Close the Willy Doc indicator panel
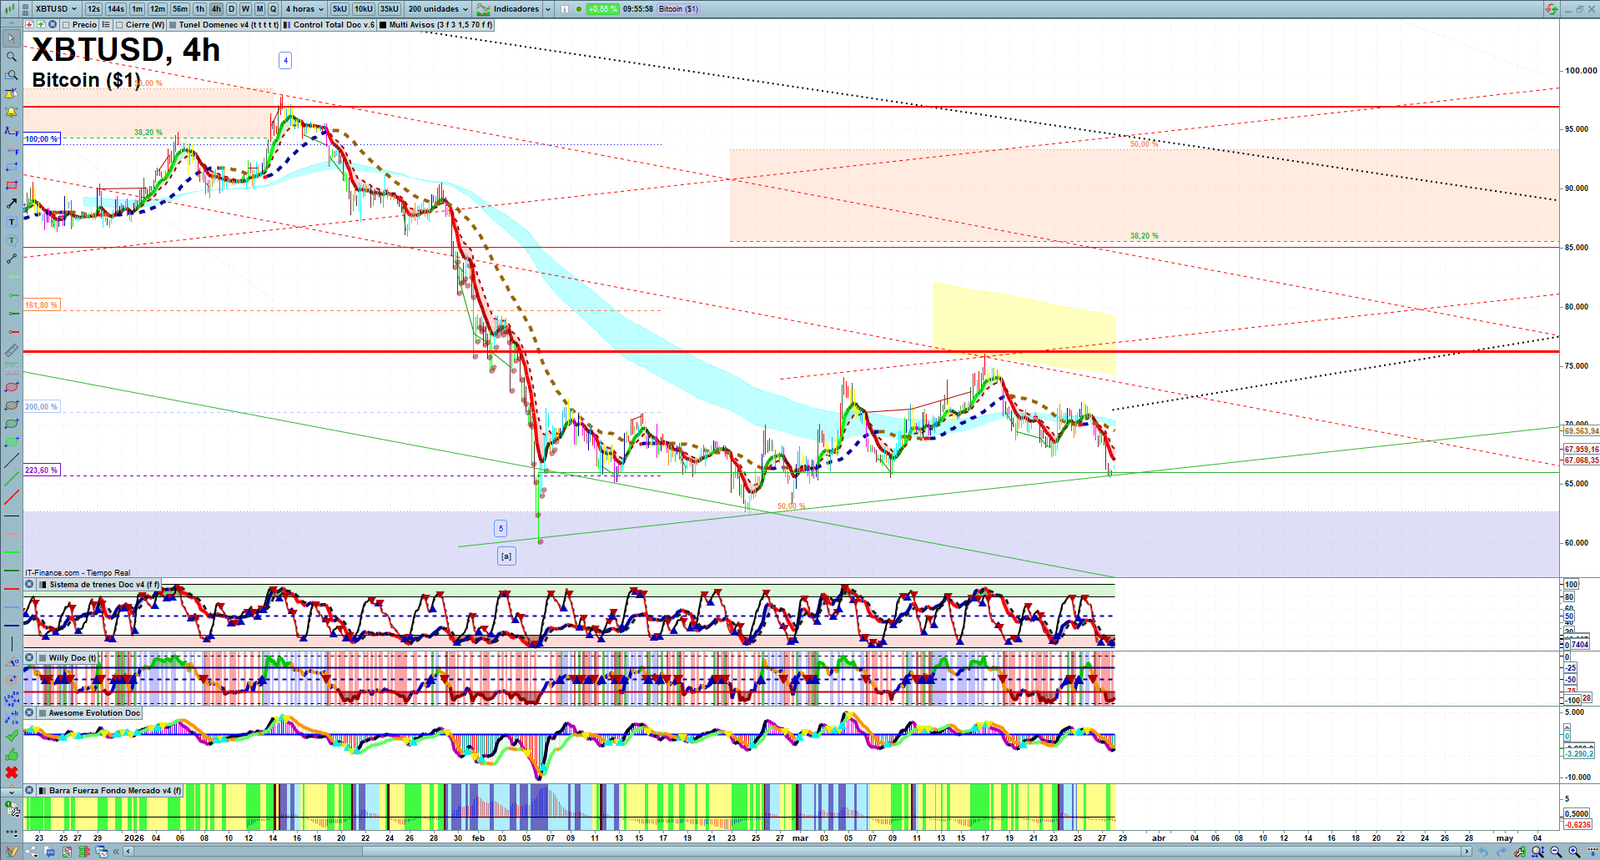Image resolution: width=1600 pixels, height=860 pixels. tap(29, 658)
